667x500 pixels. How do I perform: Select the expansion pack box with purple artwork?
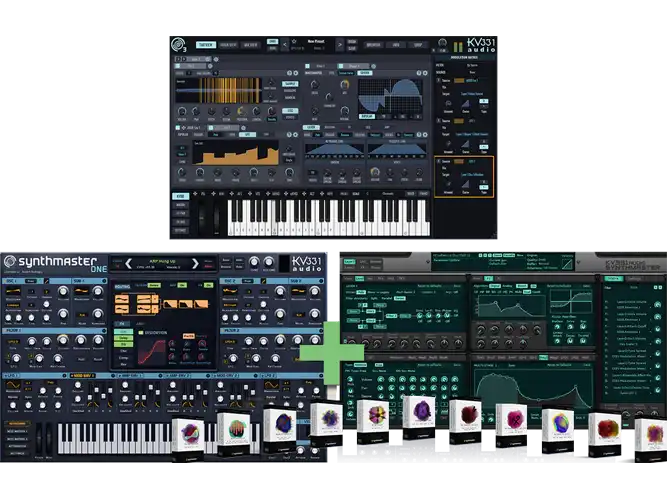pyautogui.click(x=419, y=417)
